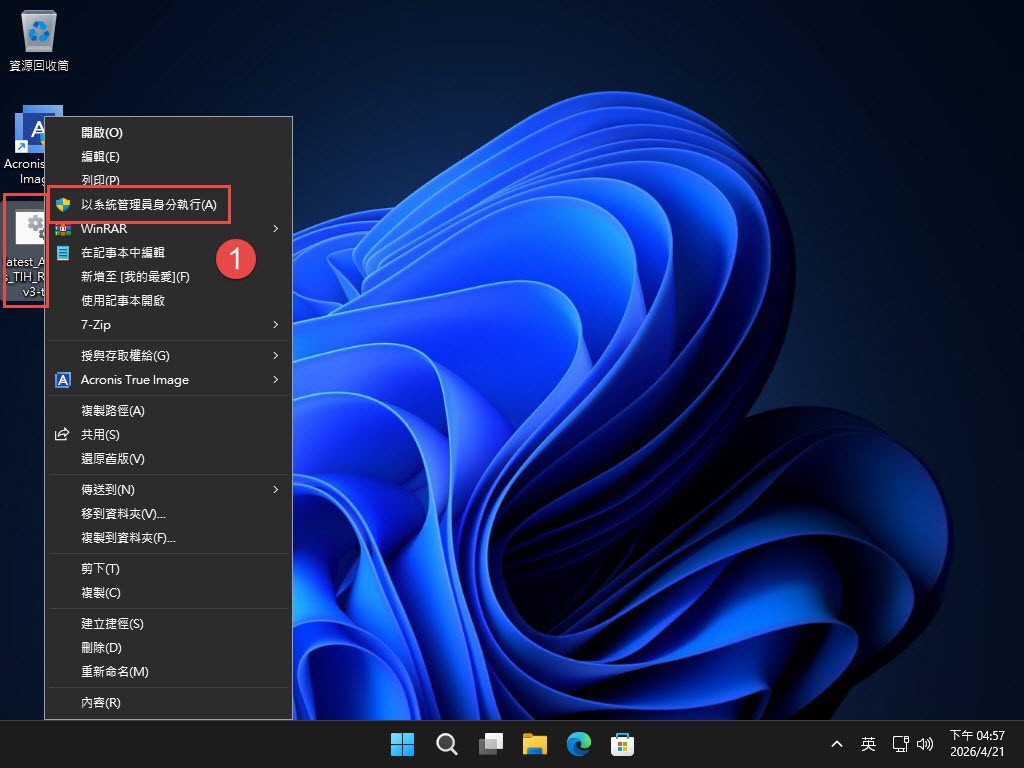This screenshot has height=768, width=1024.
Task: Open Microsoft Store from taskbar
Action: point(623,744)
